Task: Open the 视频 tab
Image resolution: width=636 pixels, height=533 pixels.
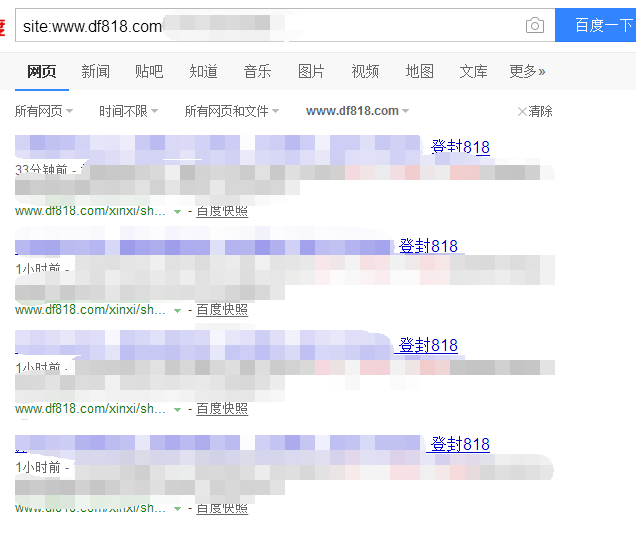Action: pyautogui.click(x=365, y=71)
